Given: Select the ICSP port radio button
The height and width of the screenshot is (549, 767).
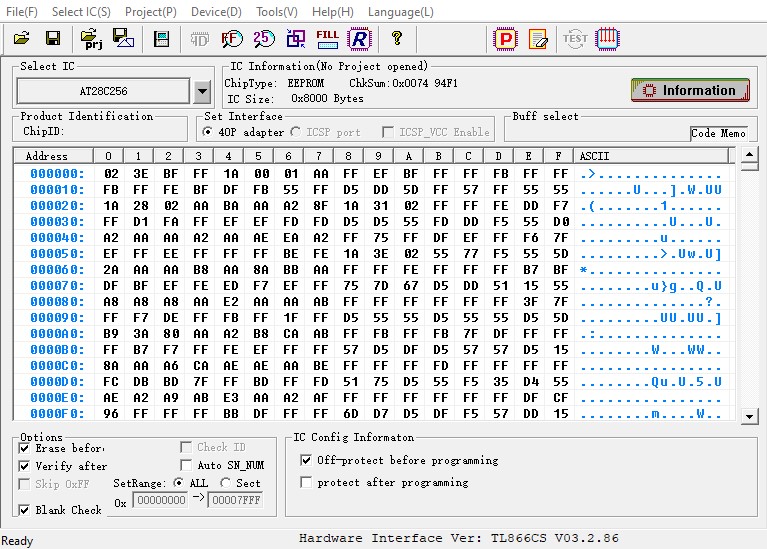Looking at the screenshot, I should coord(295,132).
